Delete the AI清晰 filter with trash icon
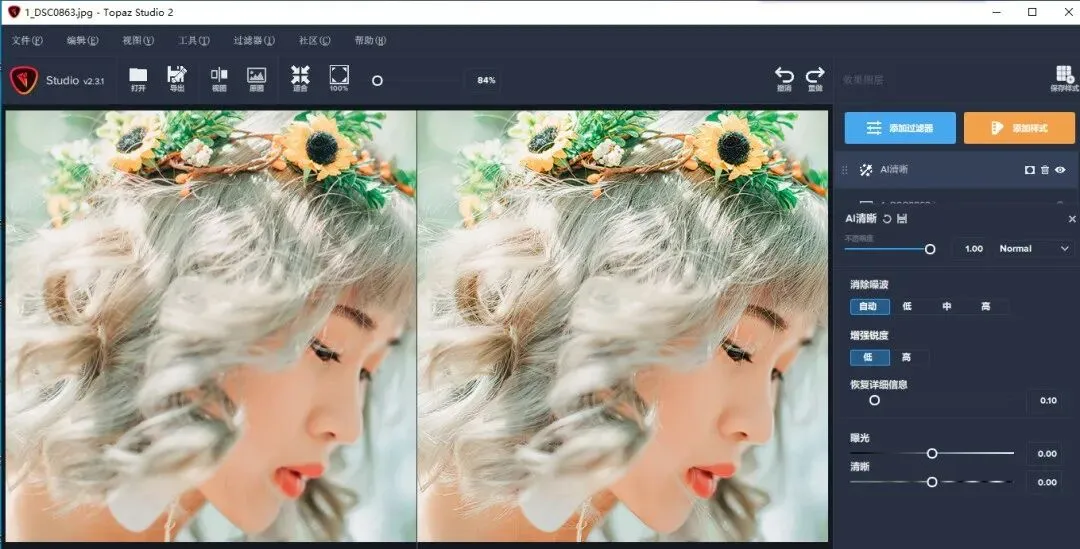Screen dimensions: 1080x549 1045,169
